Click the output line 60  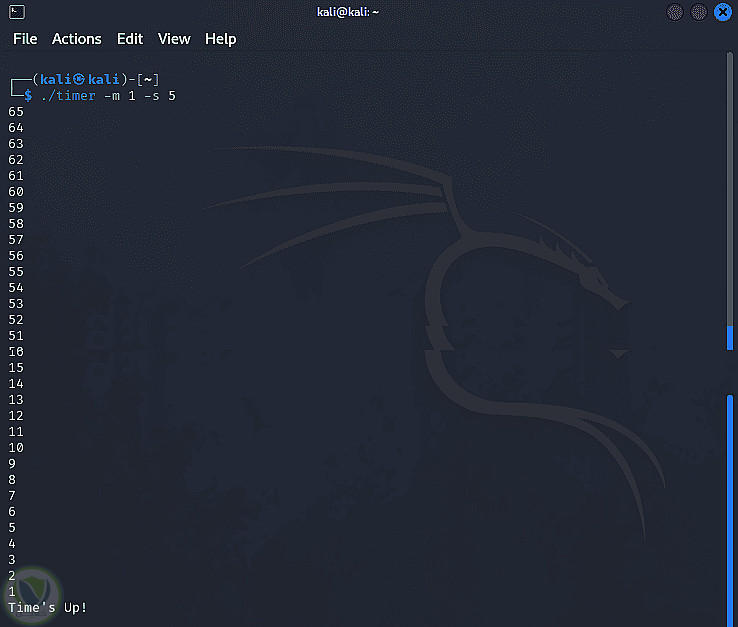(x=16, y=192)
